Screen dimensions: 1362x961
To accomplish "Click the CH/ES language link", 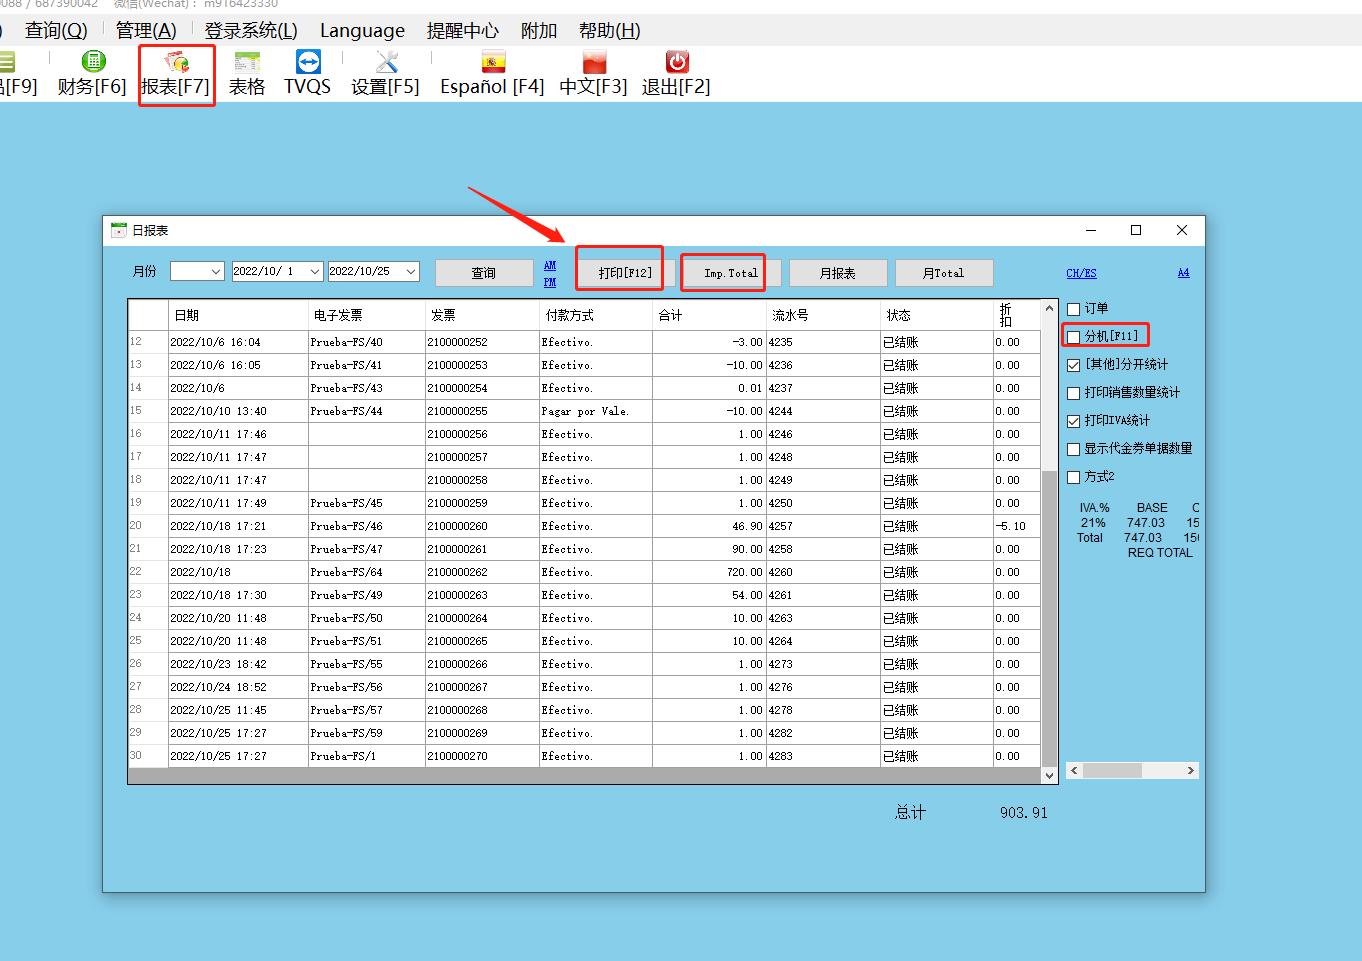I will [x=1081, y=273].
